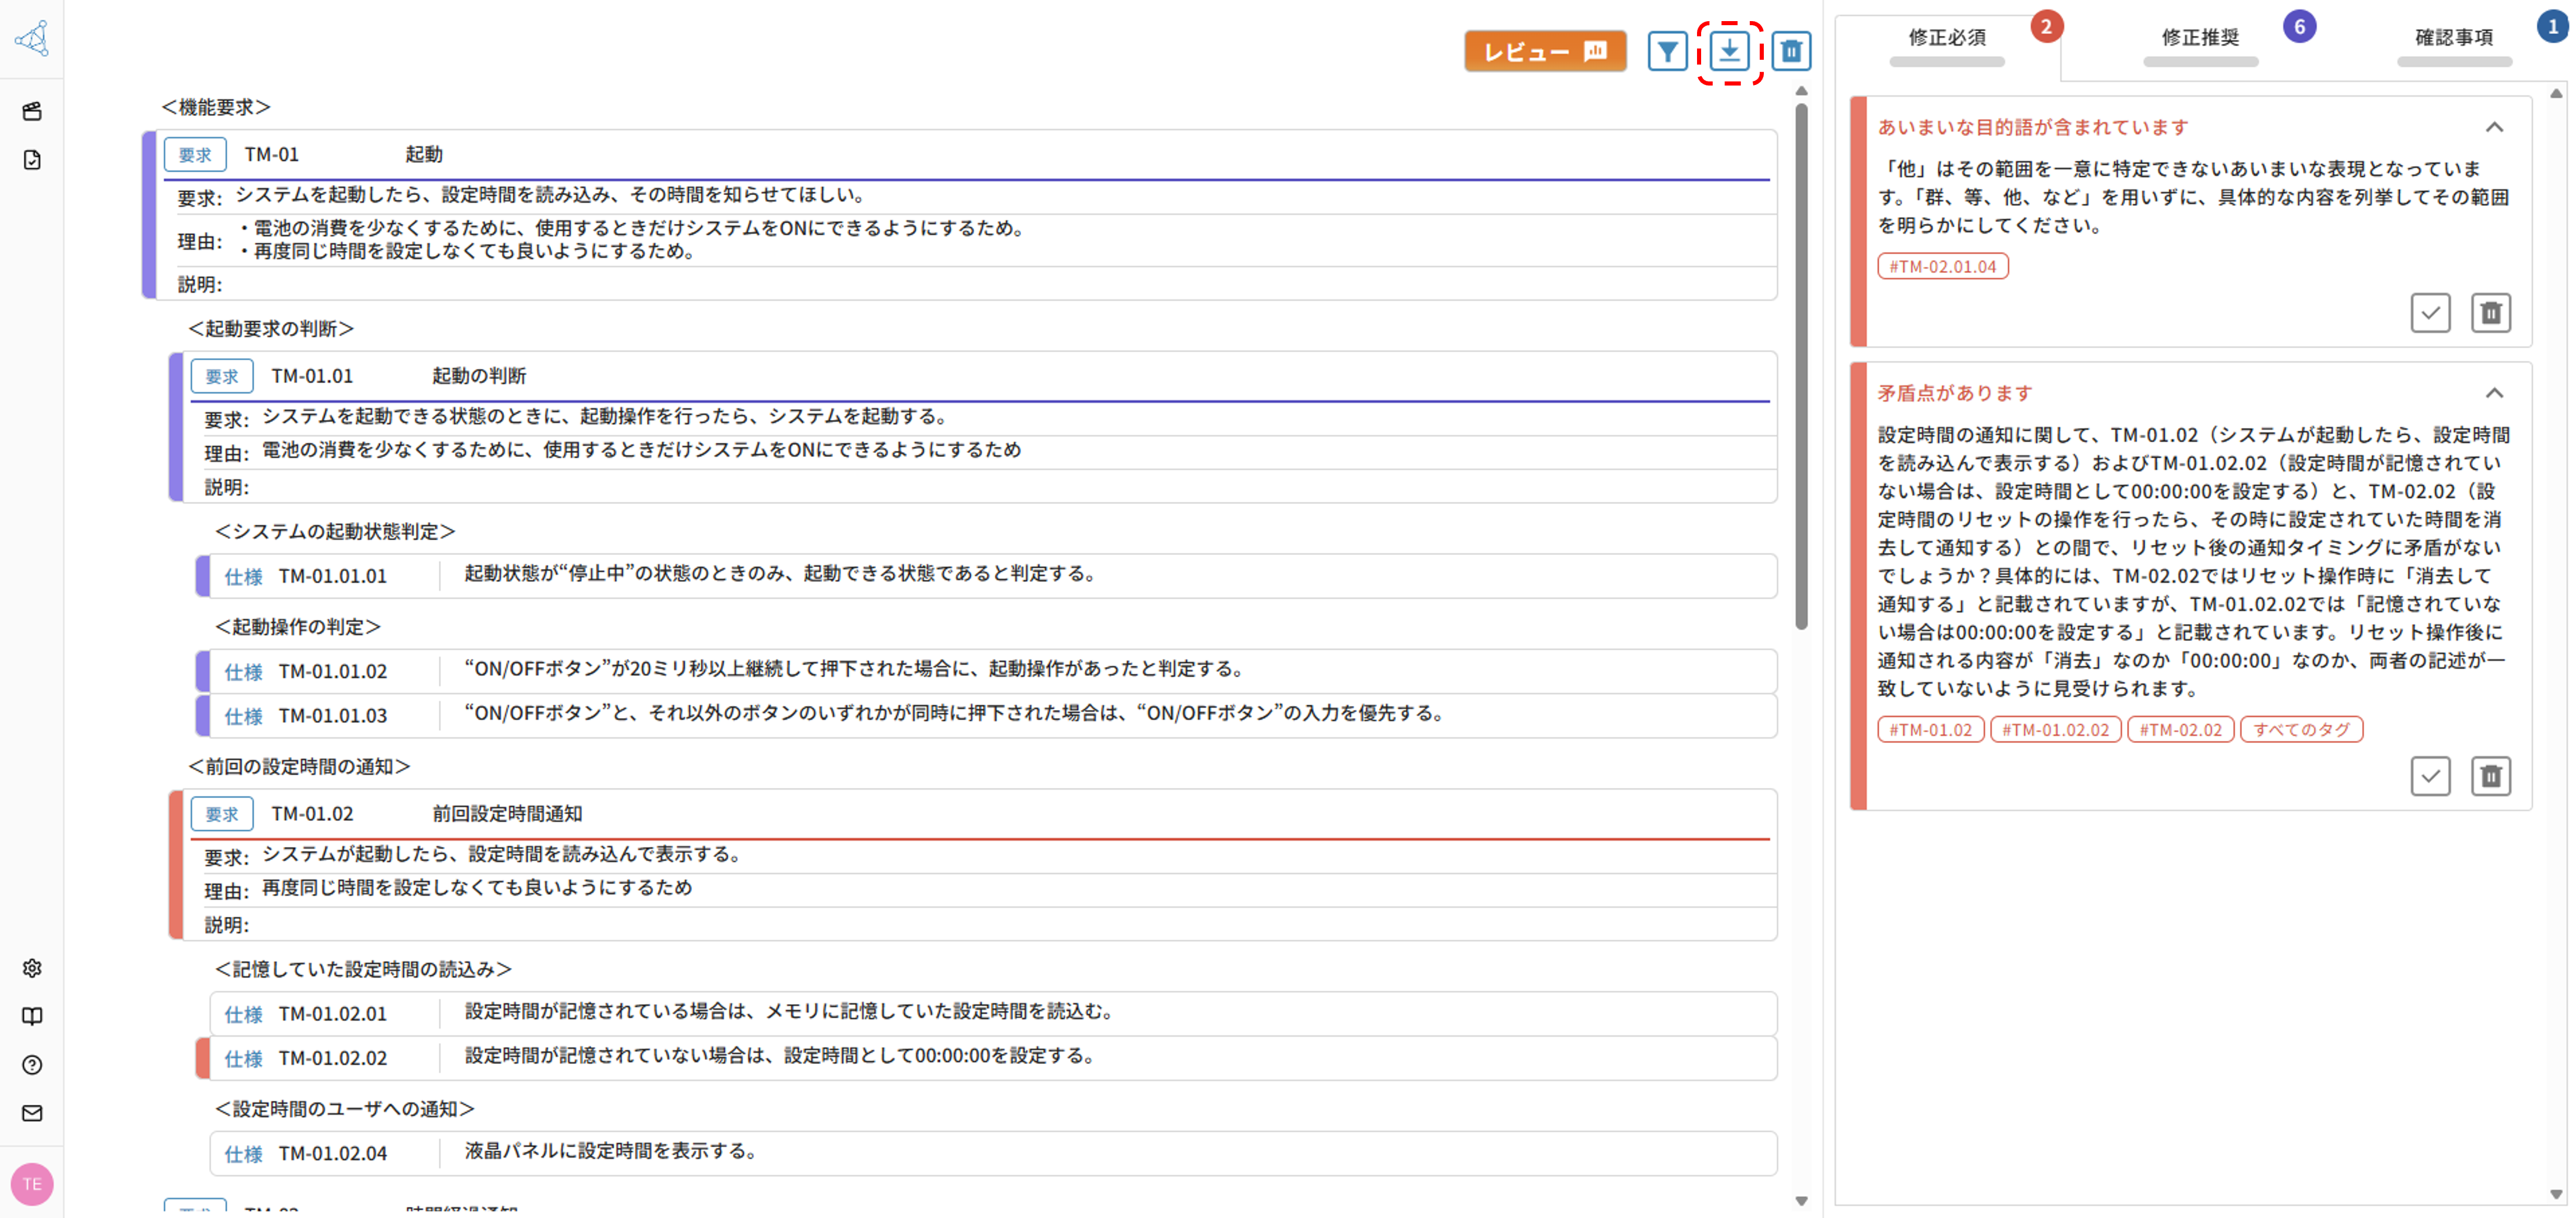Viewport: 2576px width, 1218px height.
Task: Select the #TM-01.02 tag chip
Action: [x=1931, y=729]
